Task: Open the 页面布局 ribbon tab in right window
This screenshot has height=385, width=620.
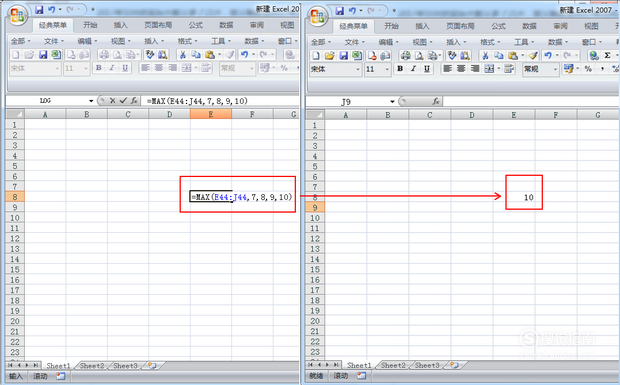Action: point(460,26)
